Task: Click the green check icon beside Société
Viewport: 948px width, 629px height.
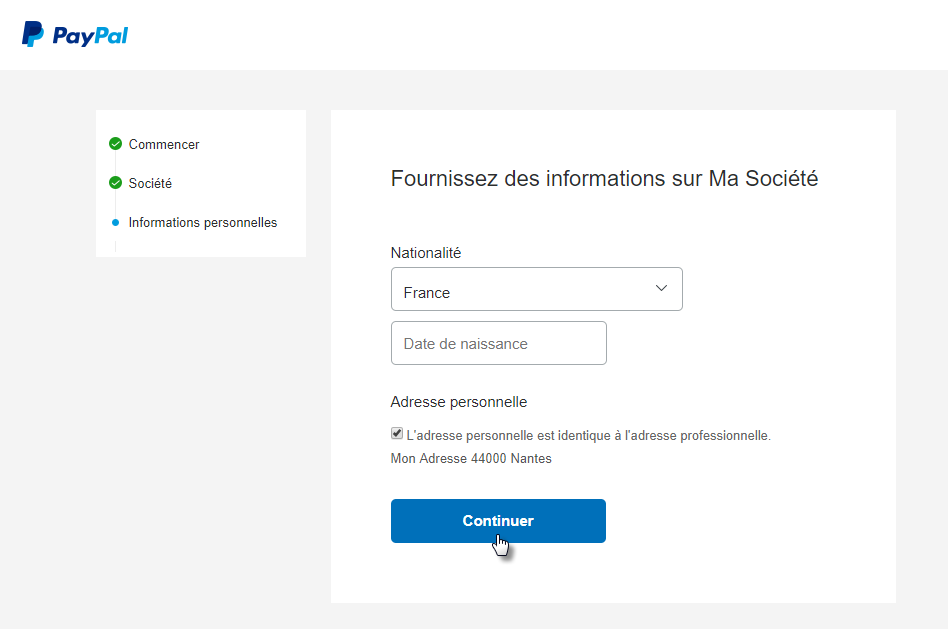Action: tap(115, 183)
